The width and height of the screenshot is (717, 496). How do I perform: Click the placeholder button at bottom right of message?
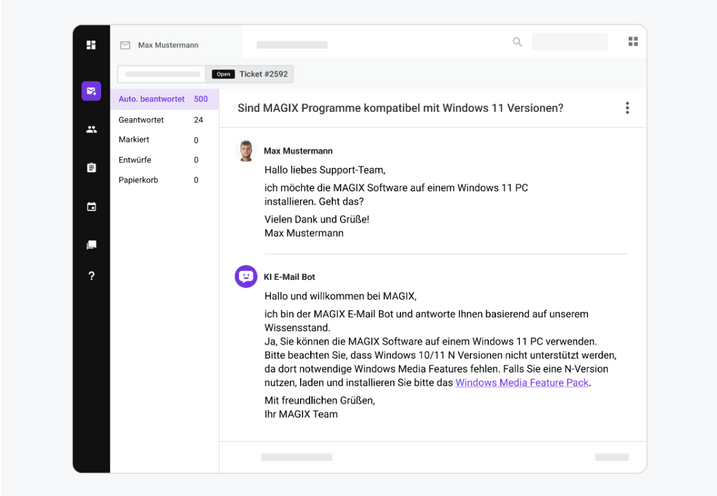(612, 457)
